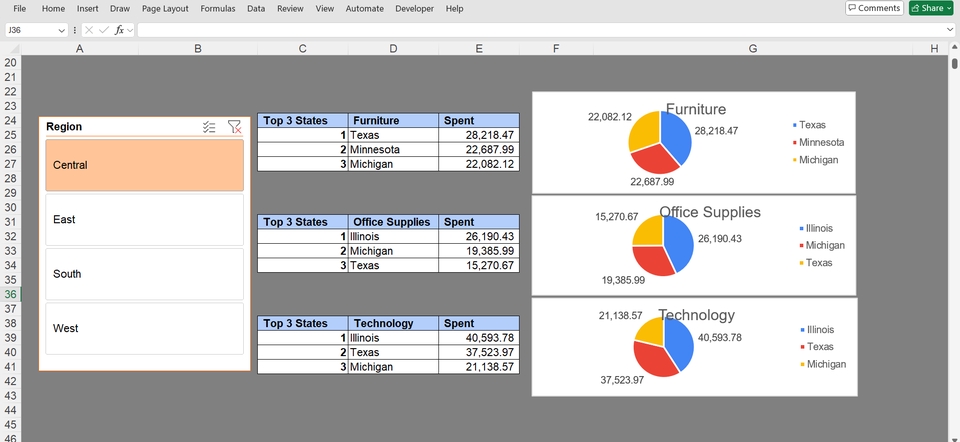Select Michigan legend entry in Technology chart
The height and width of the screenshot is (442, 960).
pos(822,364)
